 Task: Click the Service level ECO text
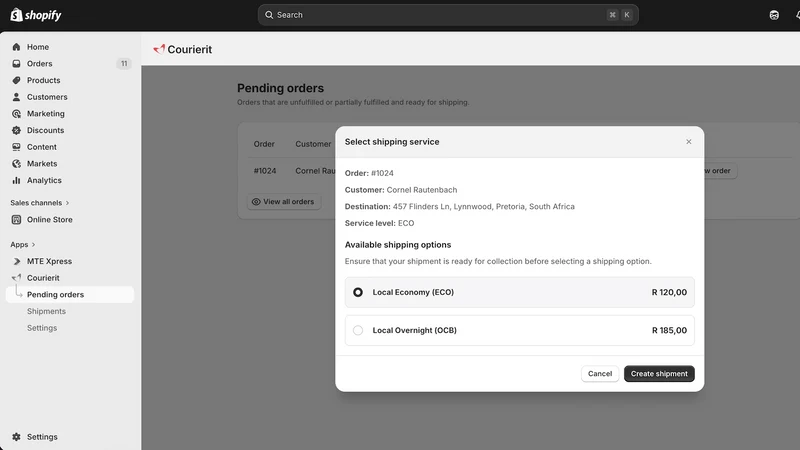pyautogui.click(x=379, y=223)
